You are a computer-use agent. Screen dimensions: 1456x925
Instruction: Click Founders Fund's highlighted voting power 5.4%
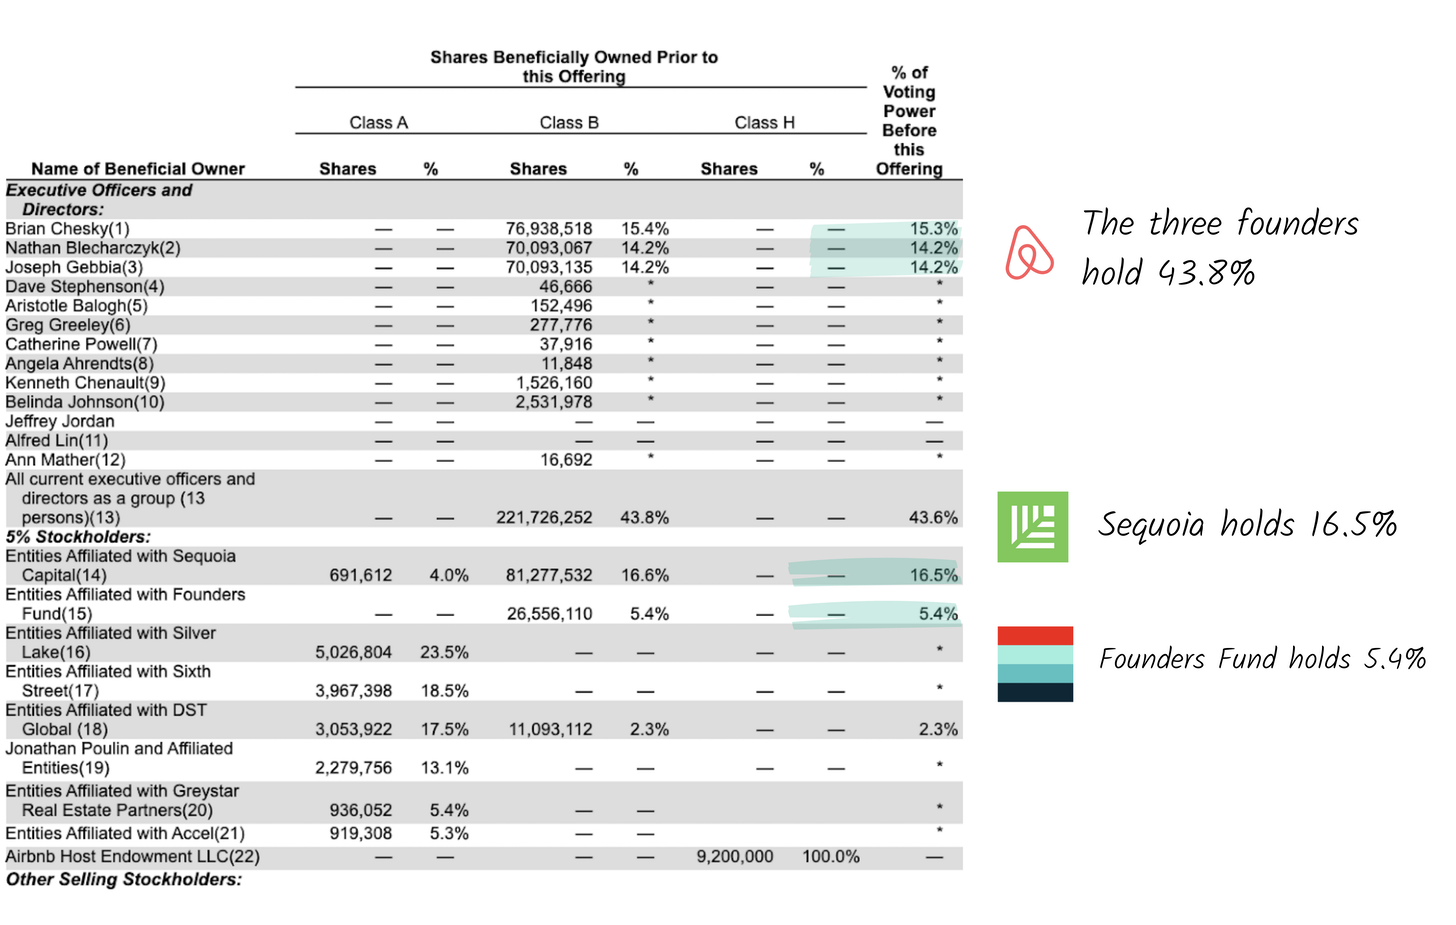click(938, 614)
